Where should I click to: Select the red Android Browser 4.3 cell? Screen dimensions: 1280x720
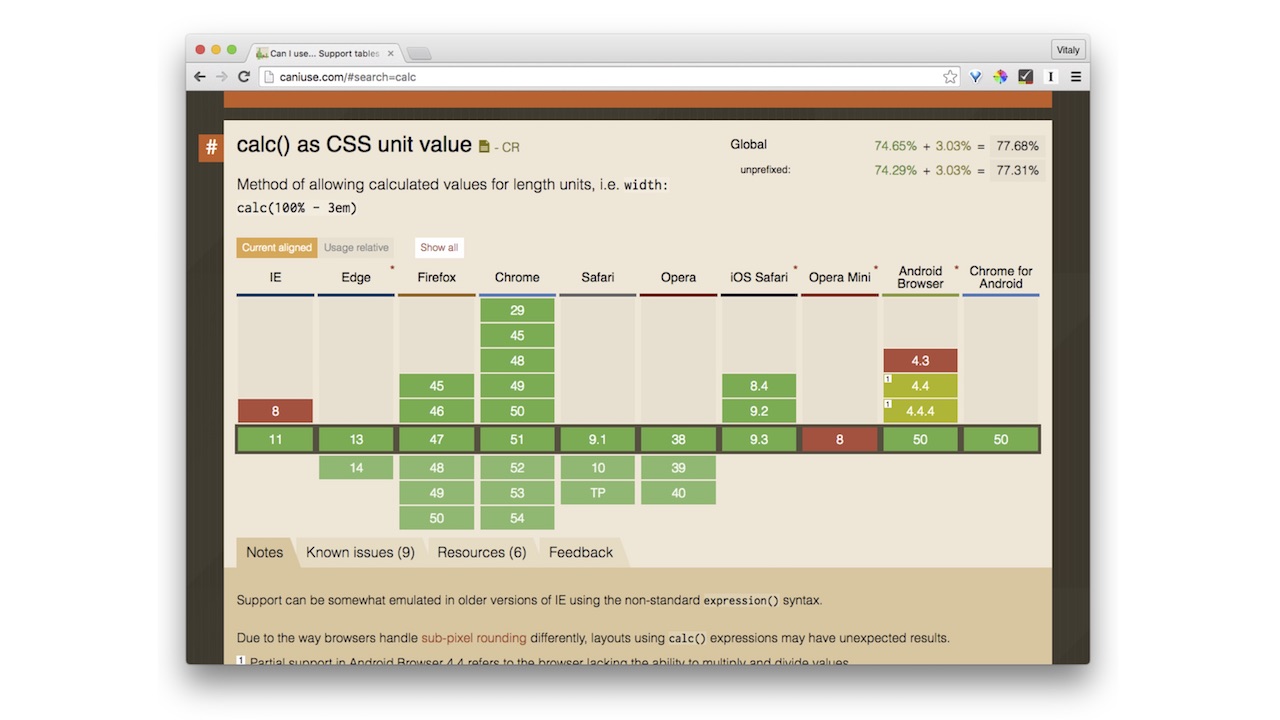point(920,361)
